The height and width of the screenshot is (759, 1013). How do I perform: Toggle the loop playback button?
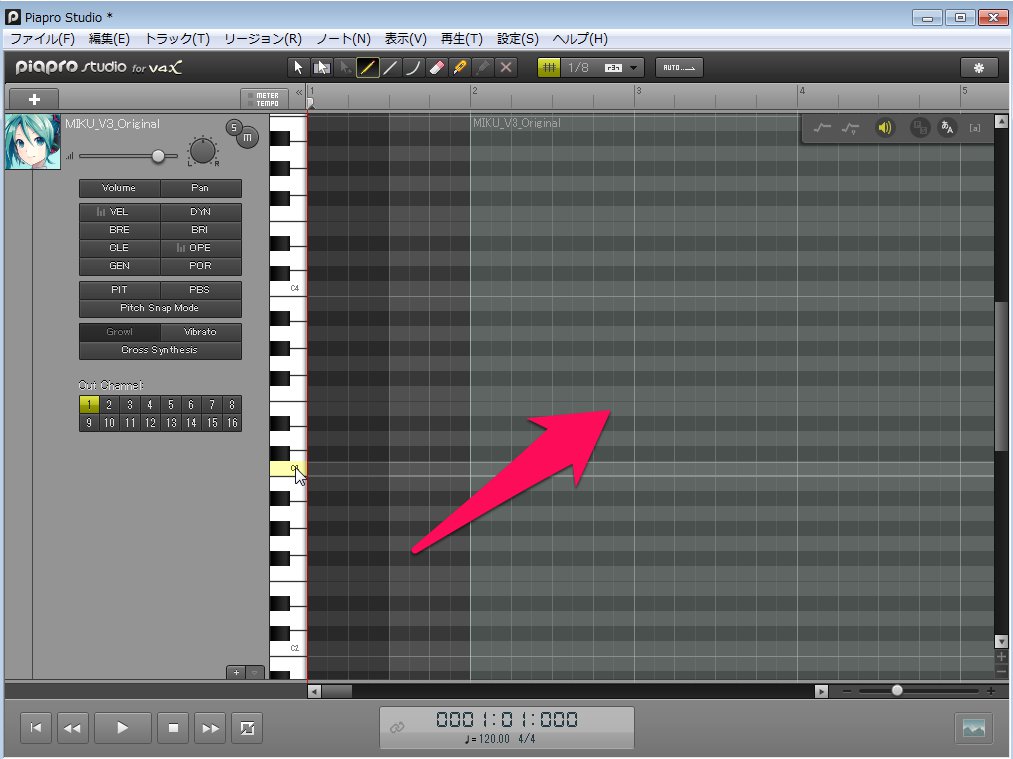247,728
